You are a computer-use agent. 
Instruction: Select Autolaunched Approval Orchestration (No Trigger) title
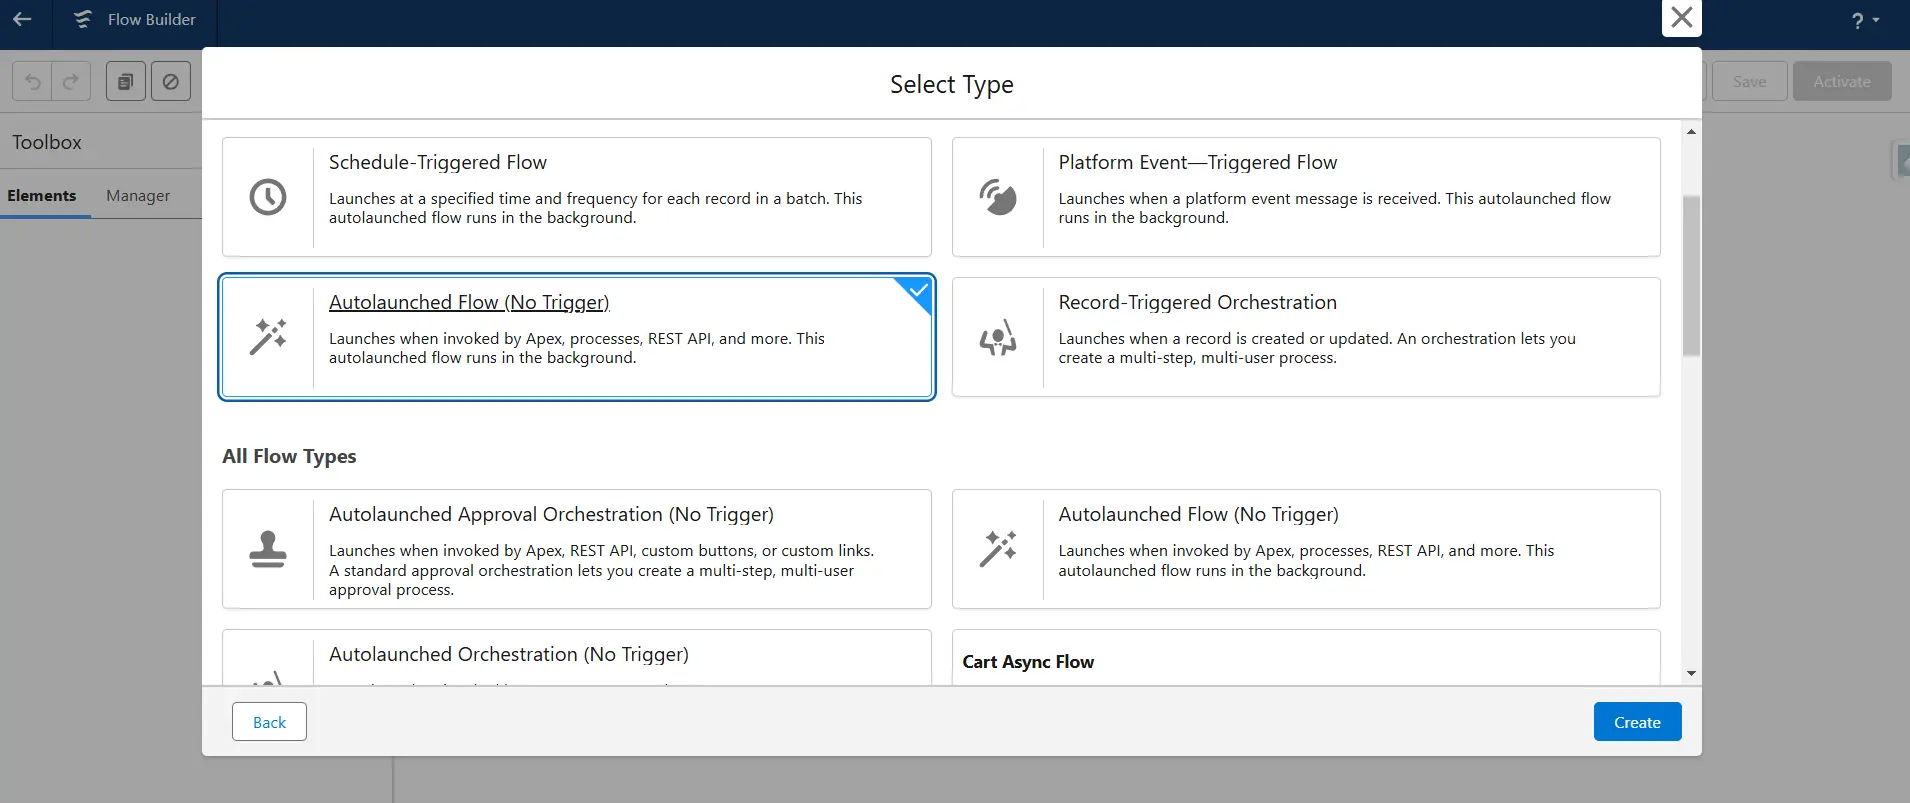click(x=551, y=514)
